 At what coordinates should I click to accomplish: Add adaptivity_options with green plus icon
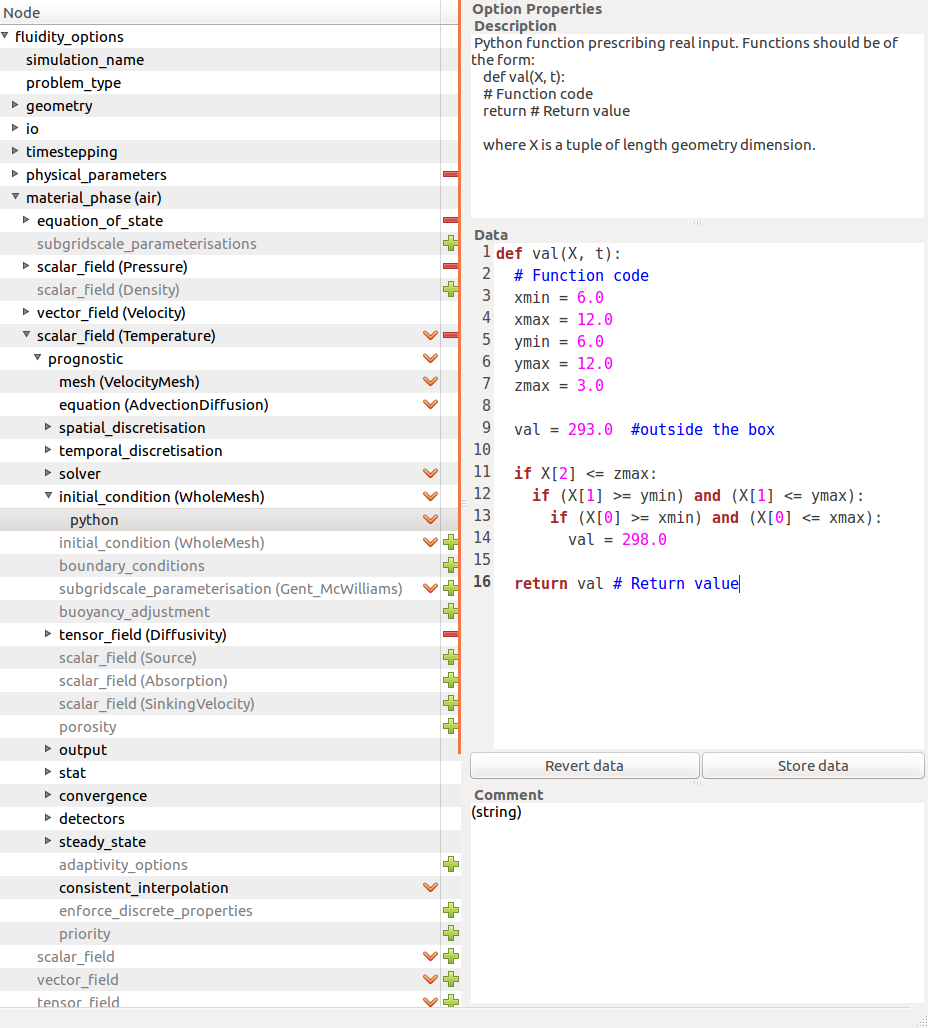(451, 864)
